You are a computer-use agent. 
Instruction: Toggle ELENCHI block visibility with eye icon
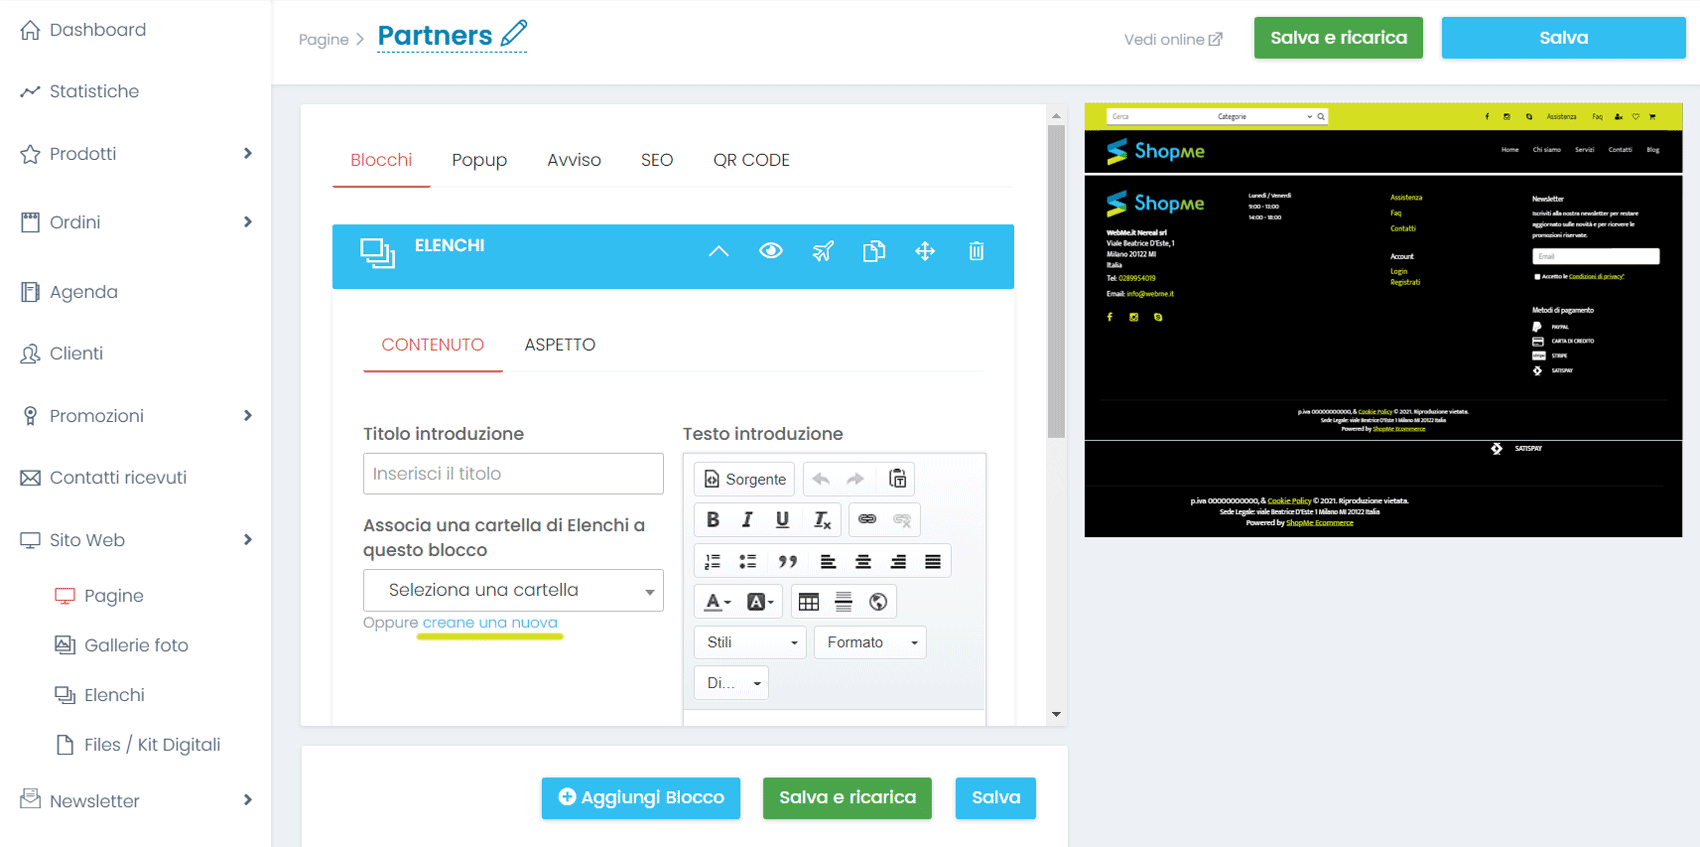[771, 251]
